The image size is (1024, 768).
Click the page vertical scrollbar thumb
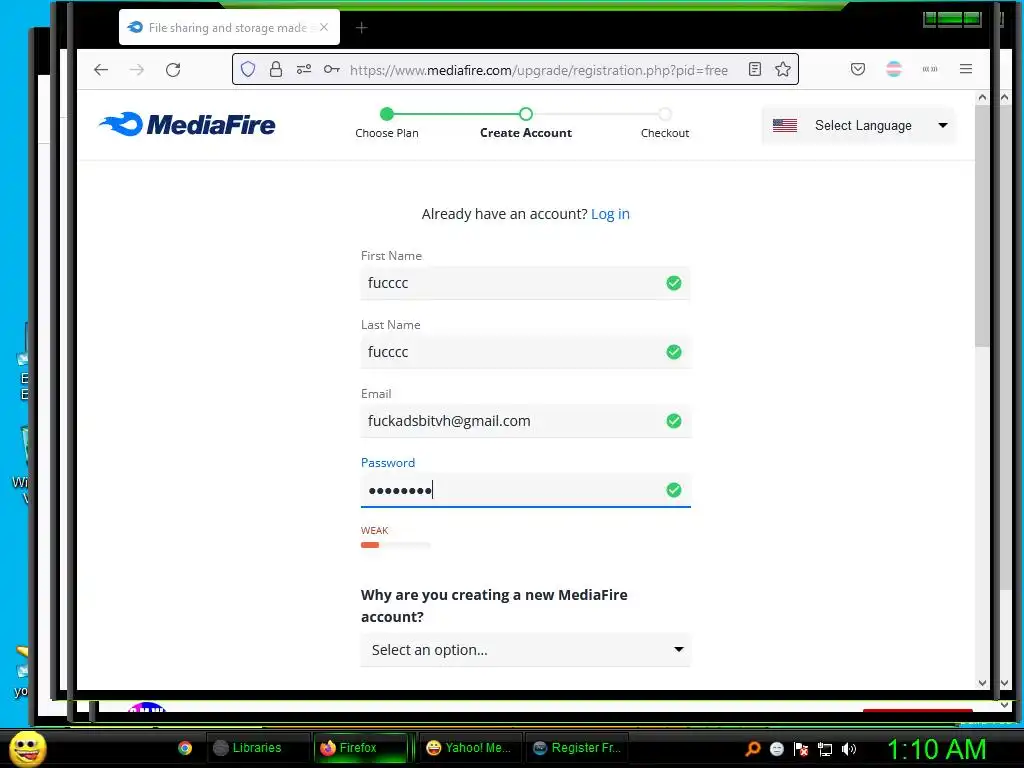(x=982, y=227)
